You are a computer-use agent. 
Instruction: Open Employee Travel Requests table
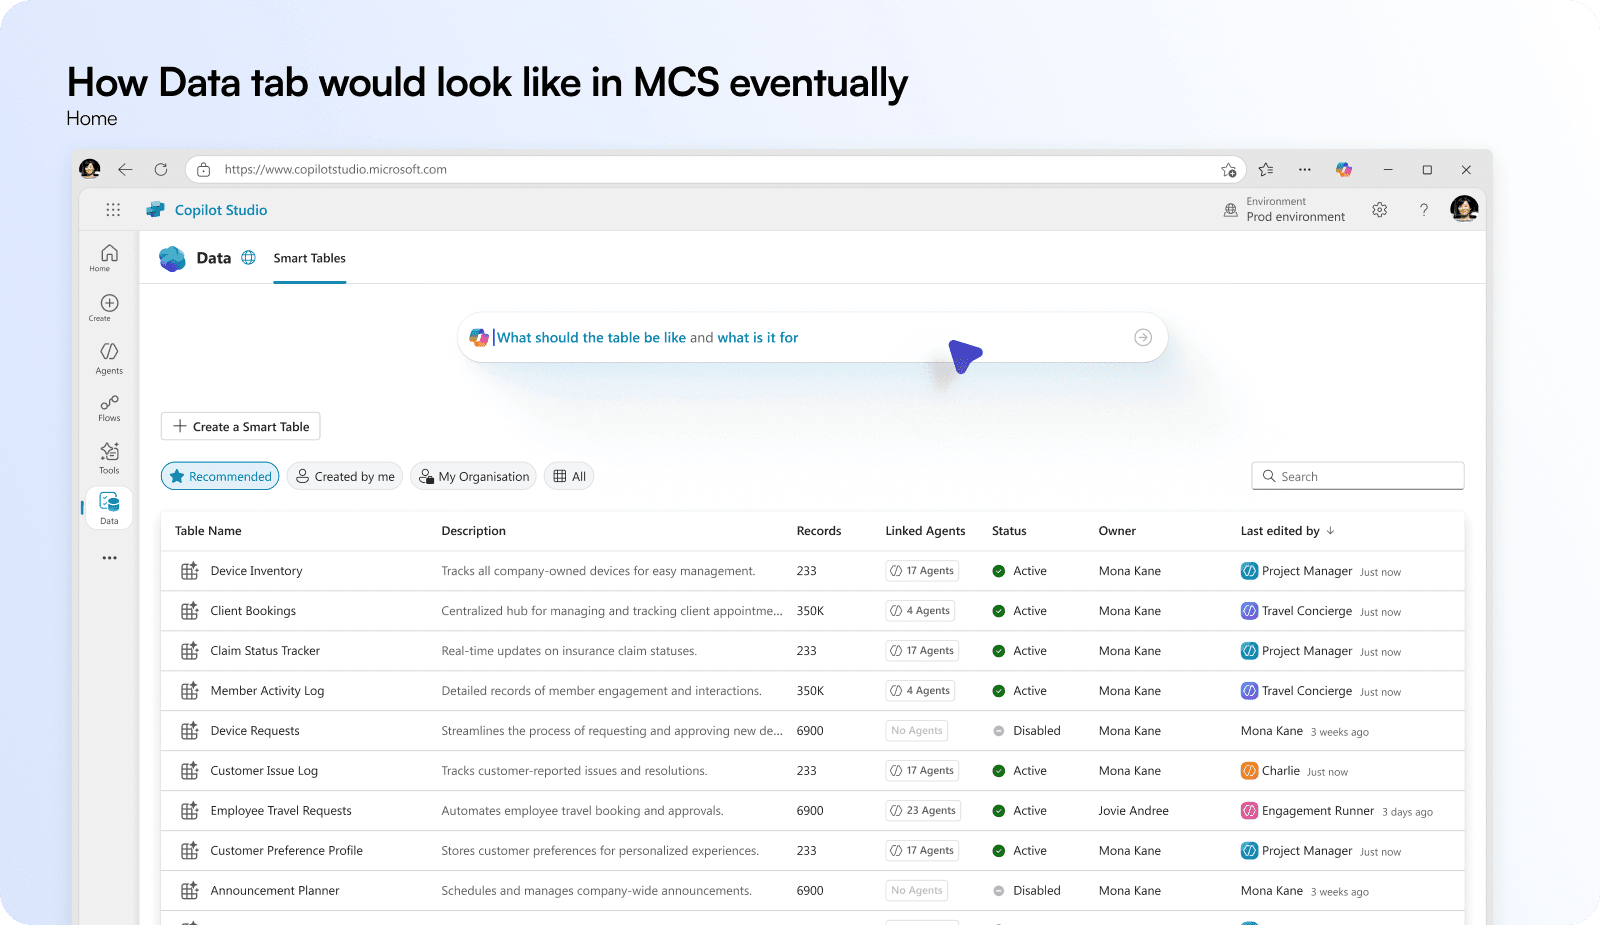[281, 811]
